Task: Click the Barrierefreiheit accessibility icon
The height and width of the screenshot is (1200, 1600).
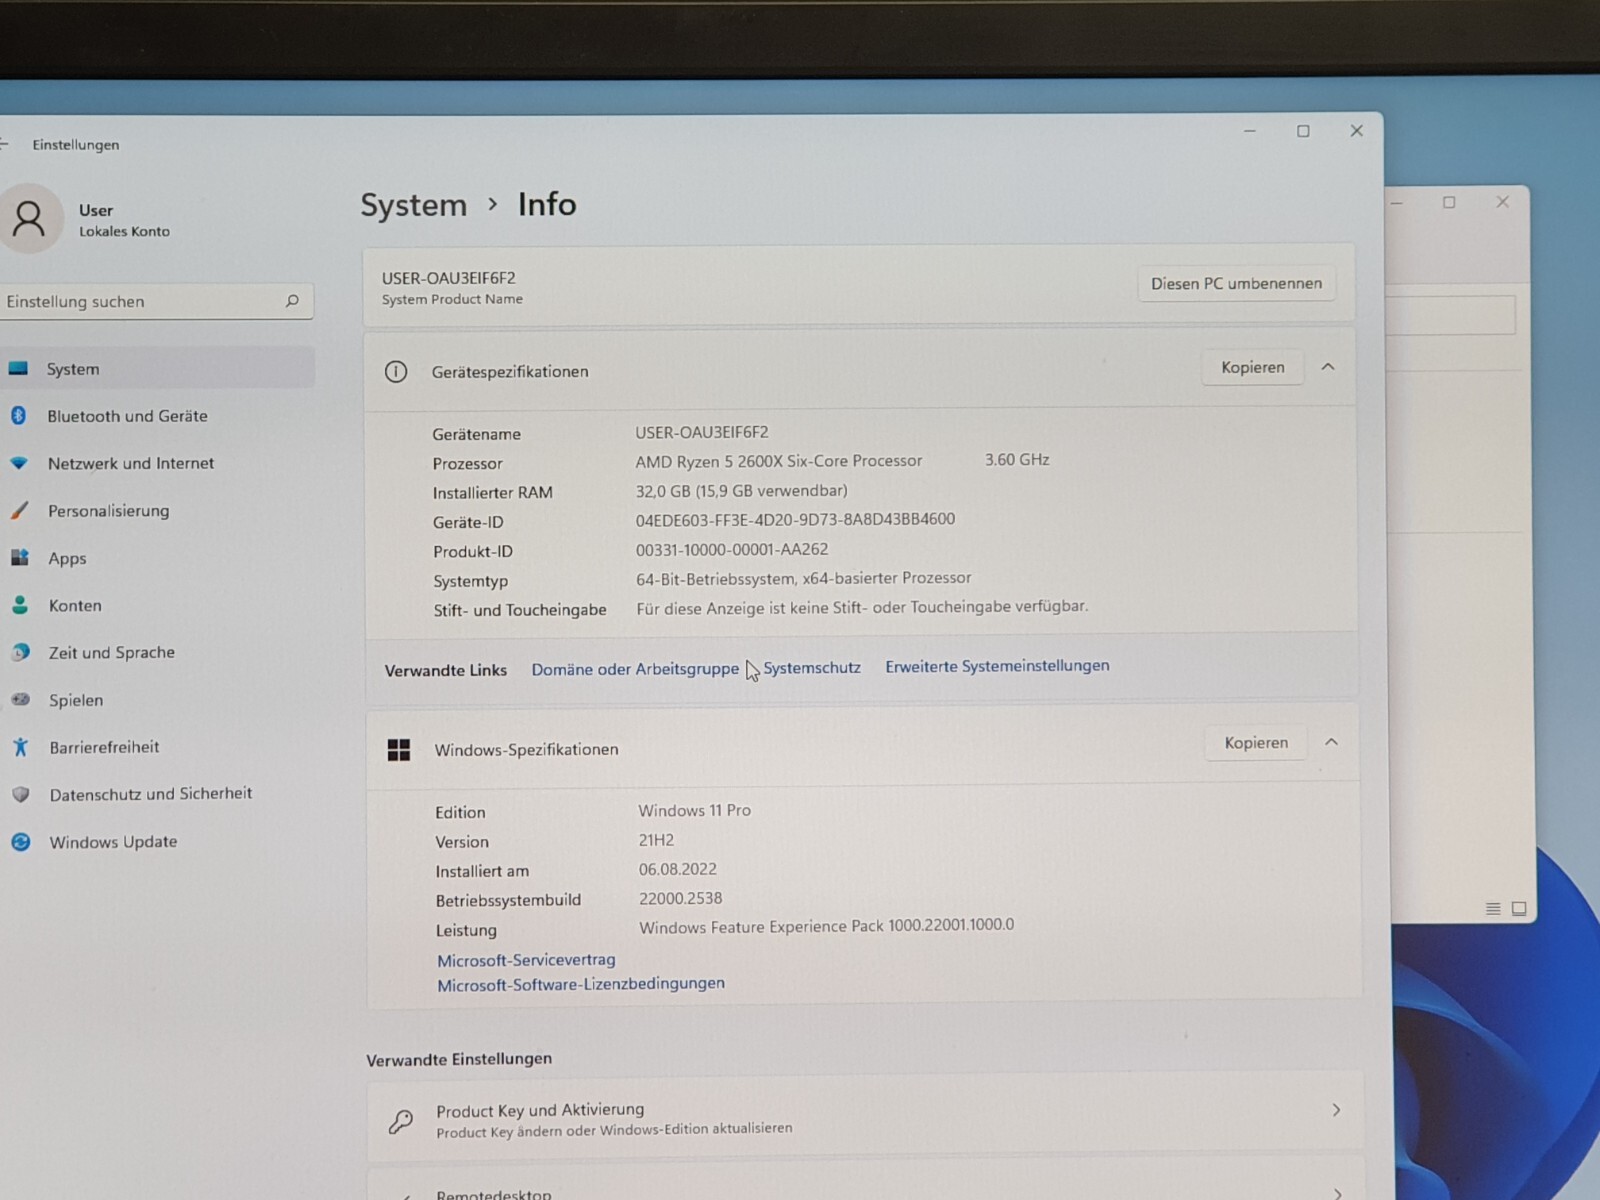Action: coord(21,747)
